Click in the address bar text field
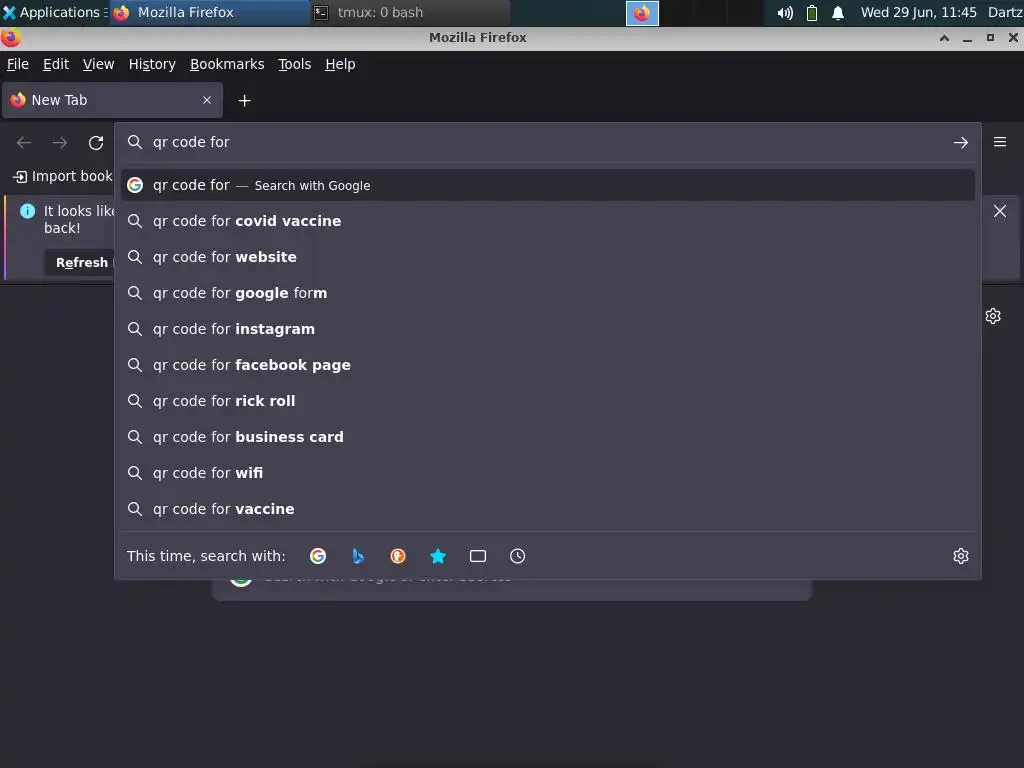Viewport: 1024px width, 768px height. click(547, 142)
